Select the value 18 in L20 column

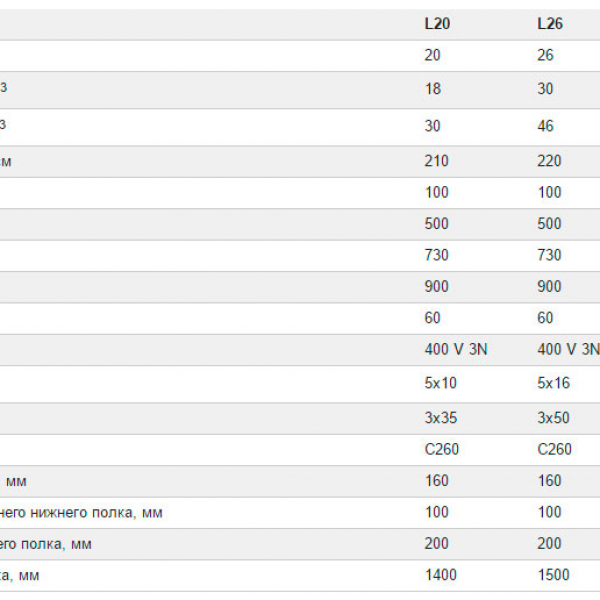point(433,89)
